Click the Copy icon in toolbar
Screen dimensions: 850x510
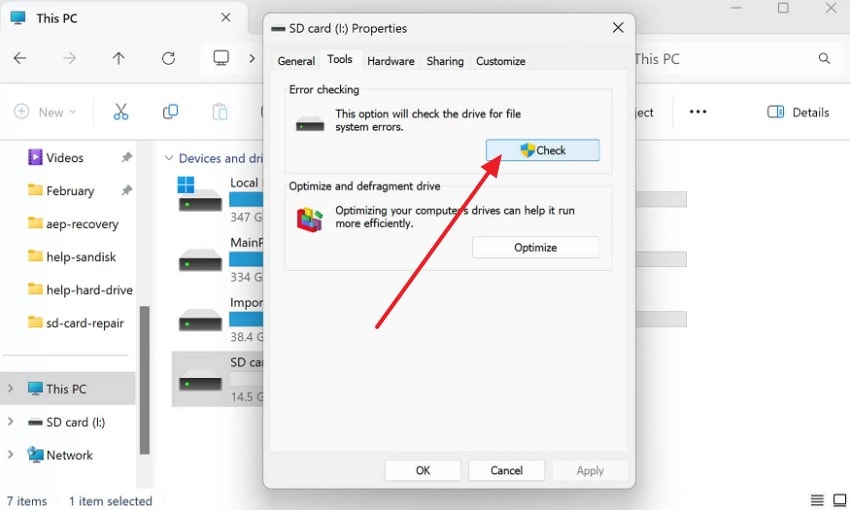point(170,112)
